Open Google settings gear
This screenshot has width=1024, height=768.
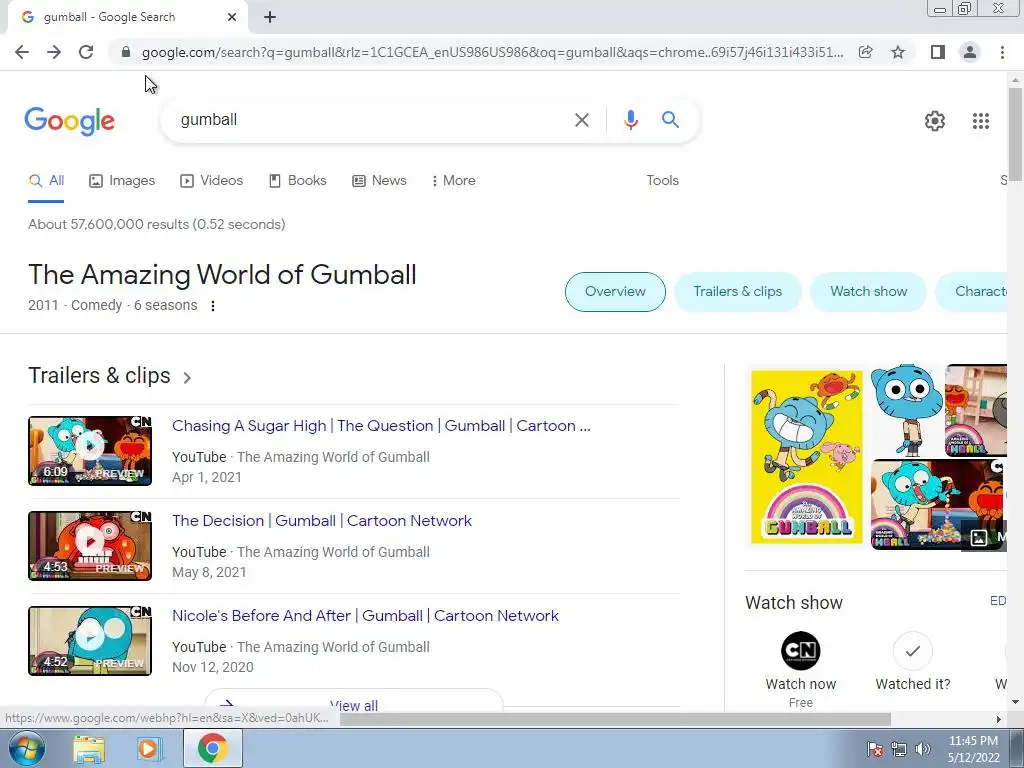click(x=935, y=121)
